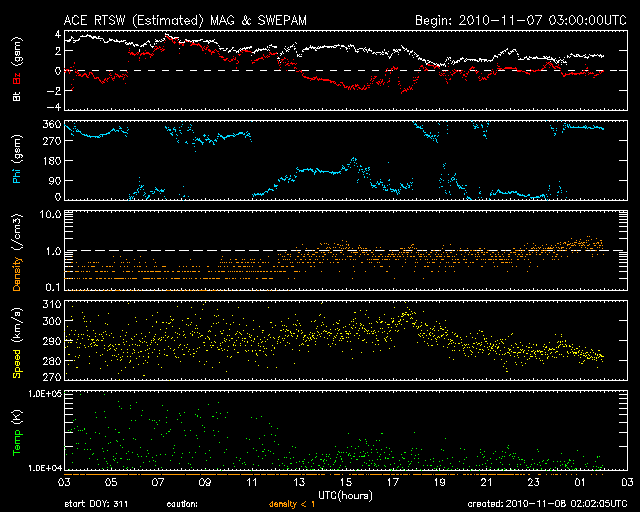
Task: Click the '05' hour tick label
Action: click(111, 482)
